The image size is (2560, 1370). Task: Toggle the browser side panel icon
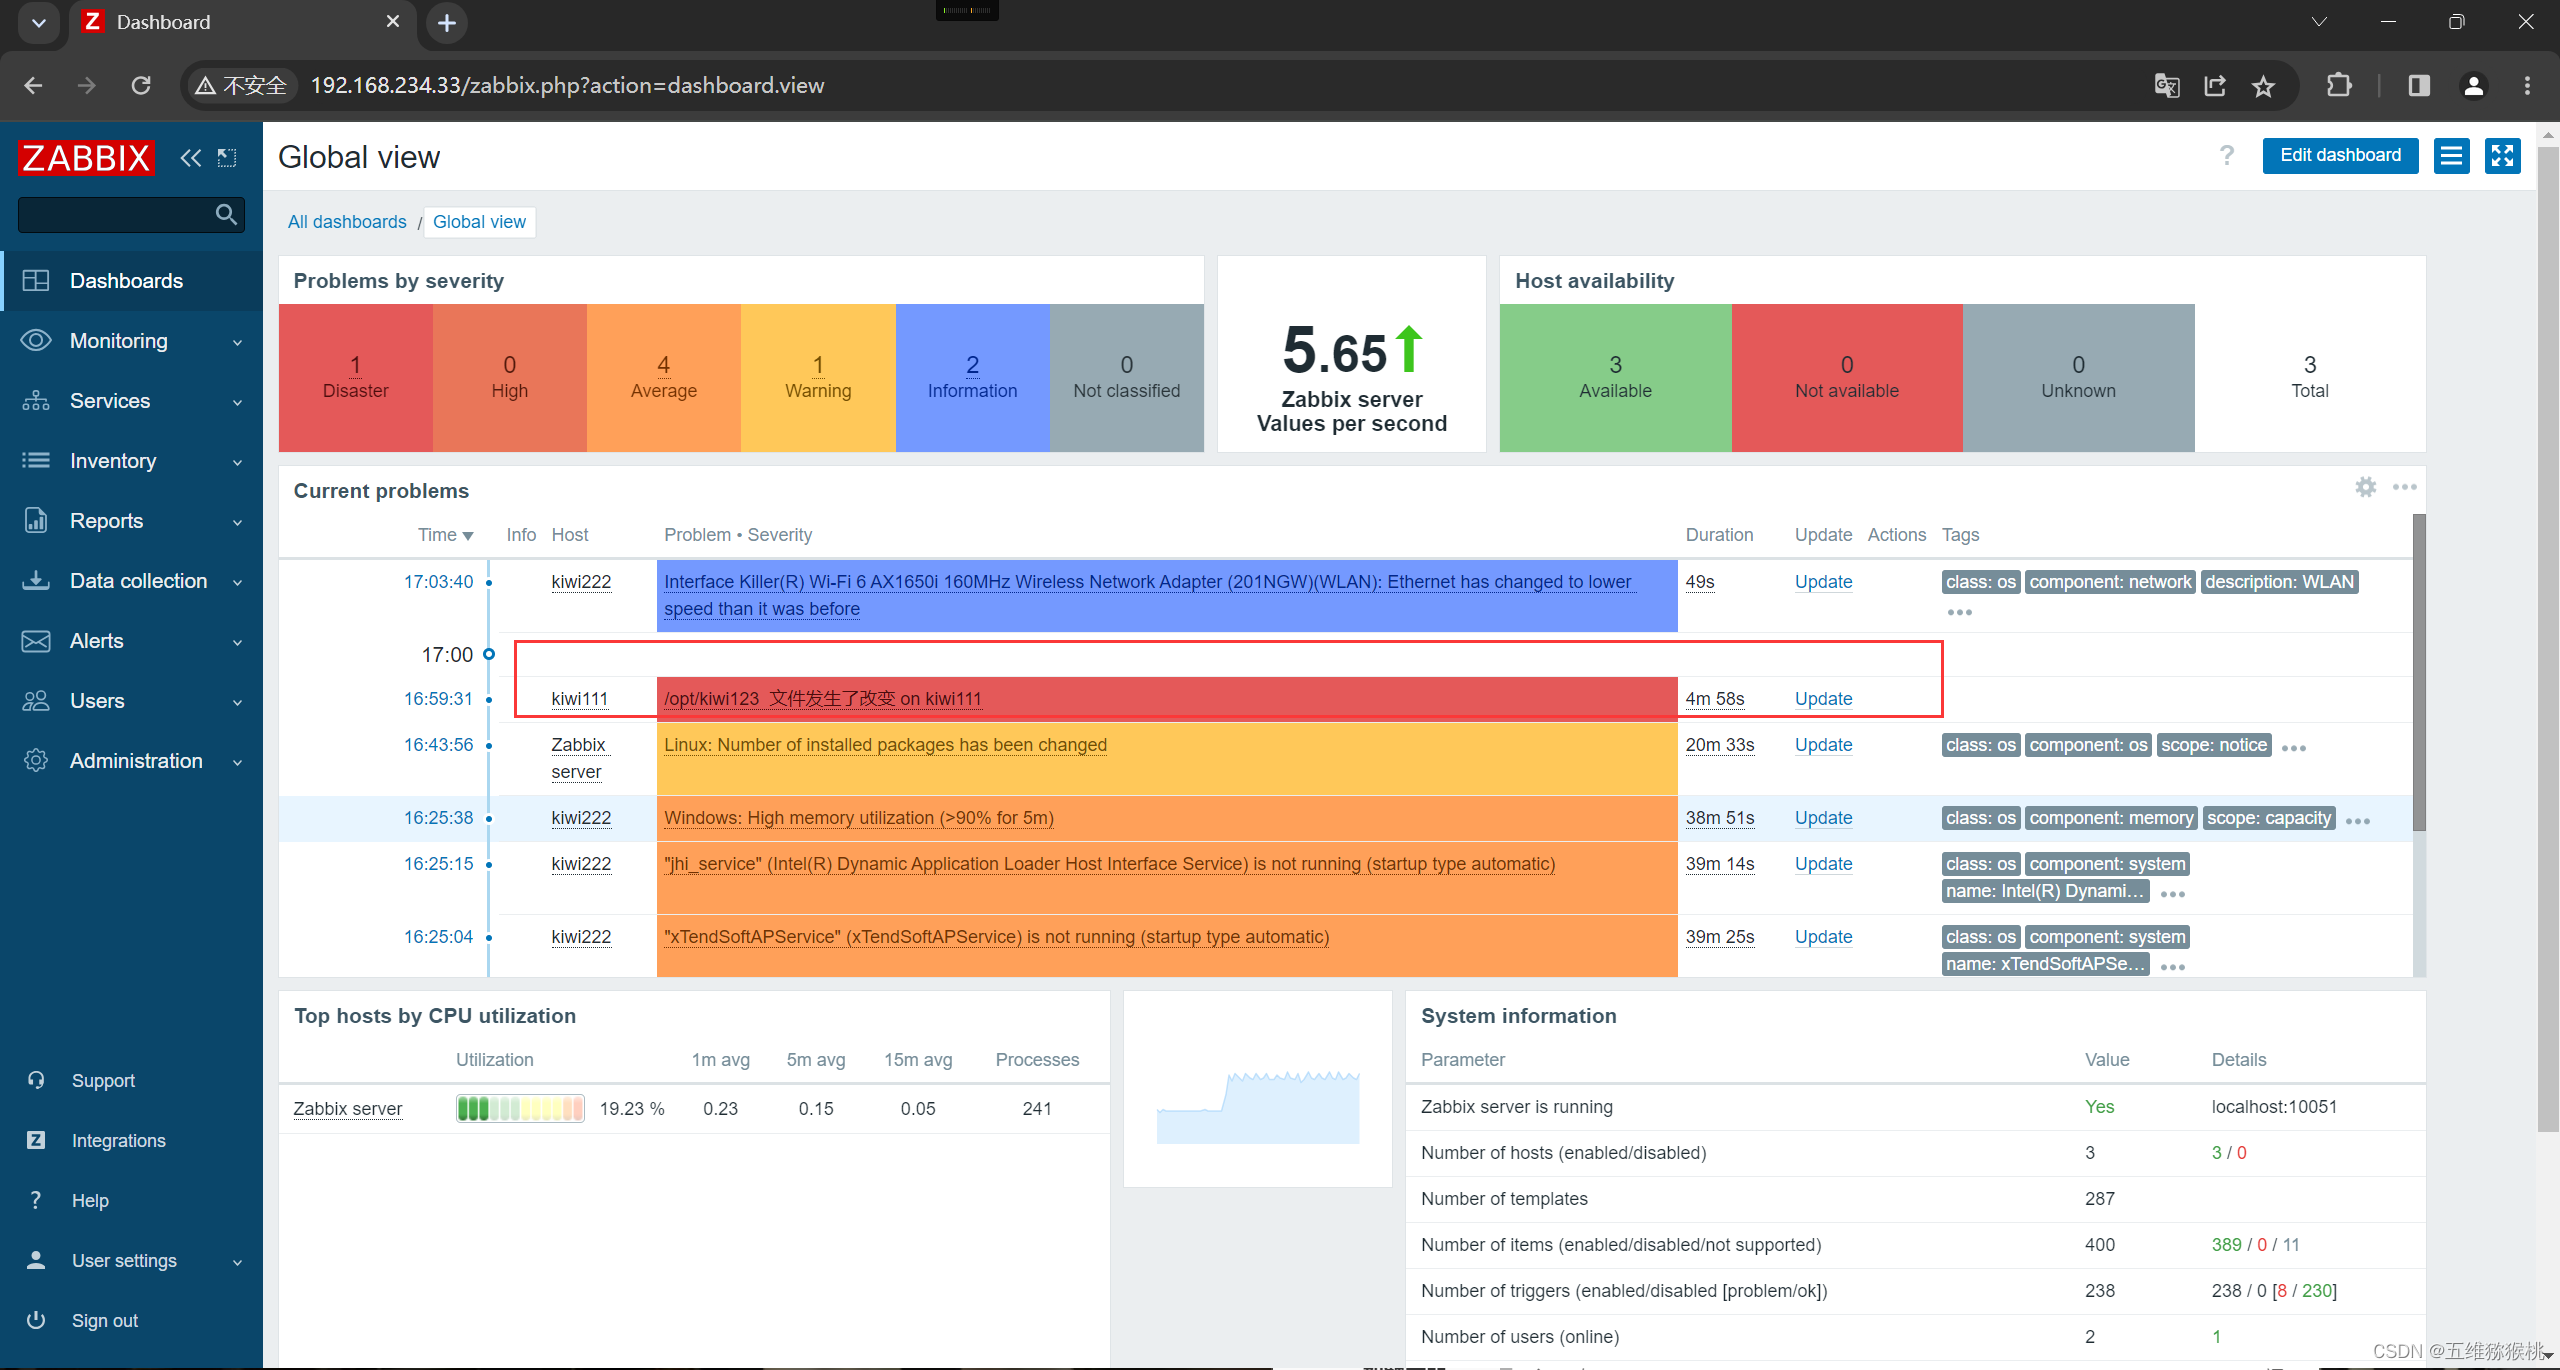(x=2418, y=86)
